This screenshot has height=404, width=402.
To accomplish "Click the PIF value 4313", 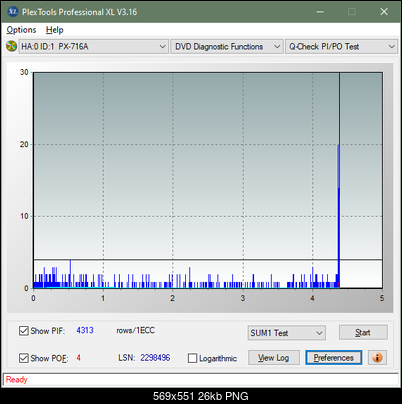I will pos(85,330).
